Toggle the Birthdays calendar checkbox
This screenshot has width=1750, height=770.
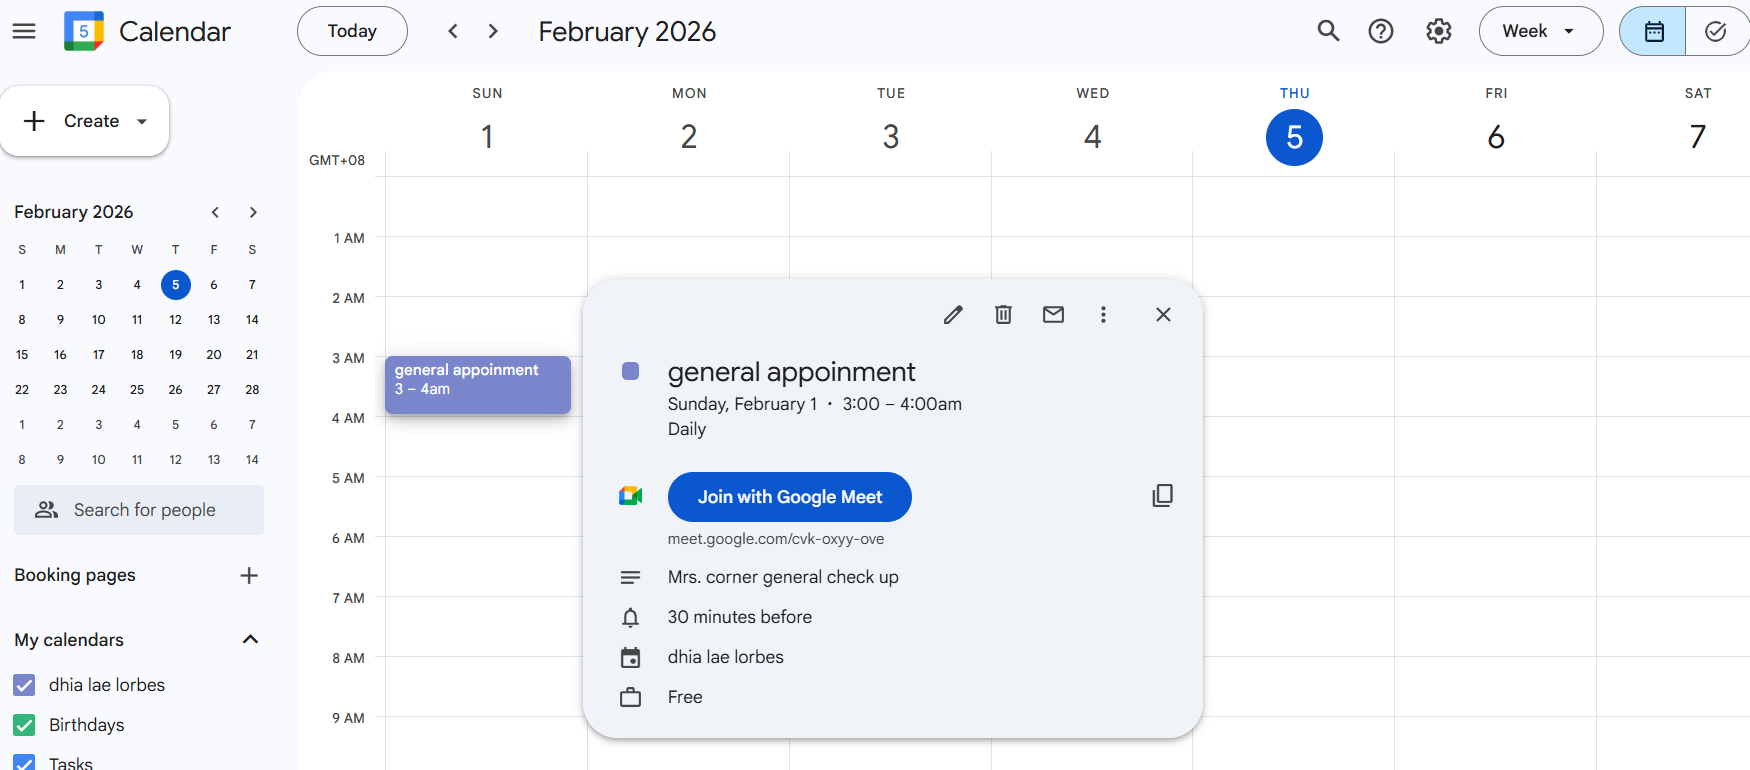pyautogui.click(x=24, y=725)
